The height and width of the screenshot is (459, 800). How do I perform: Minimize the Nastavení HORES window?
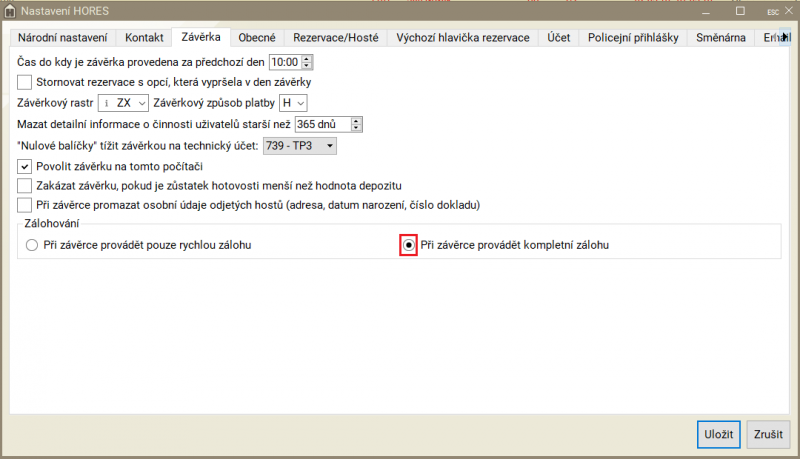(708, 11)
